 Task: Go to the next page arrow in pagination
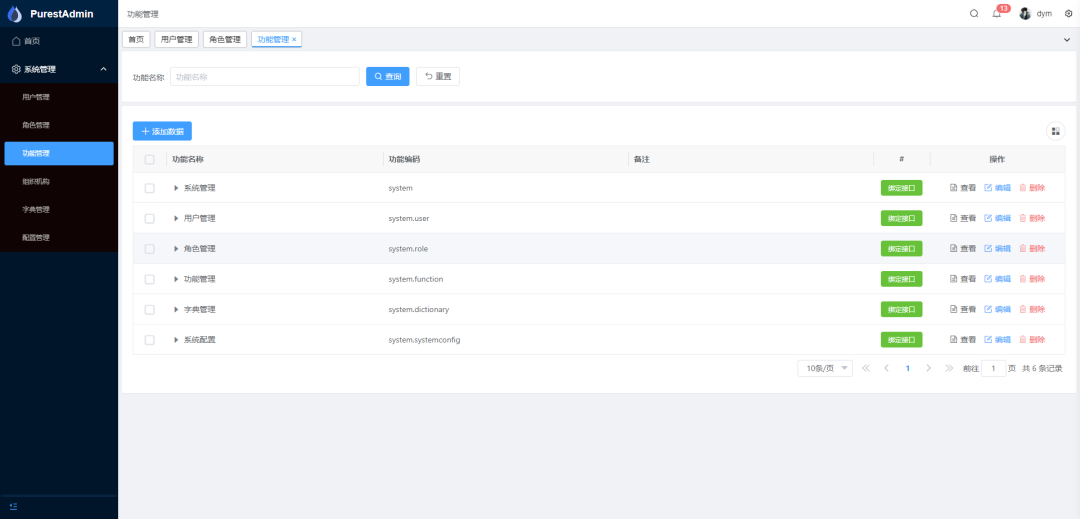(x=929, y=368)
